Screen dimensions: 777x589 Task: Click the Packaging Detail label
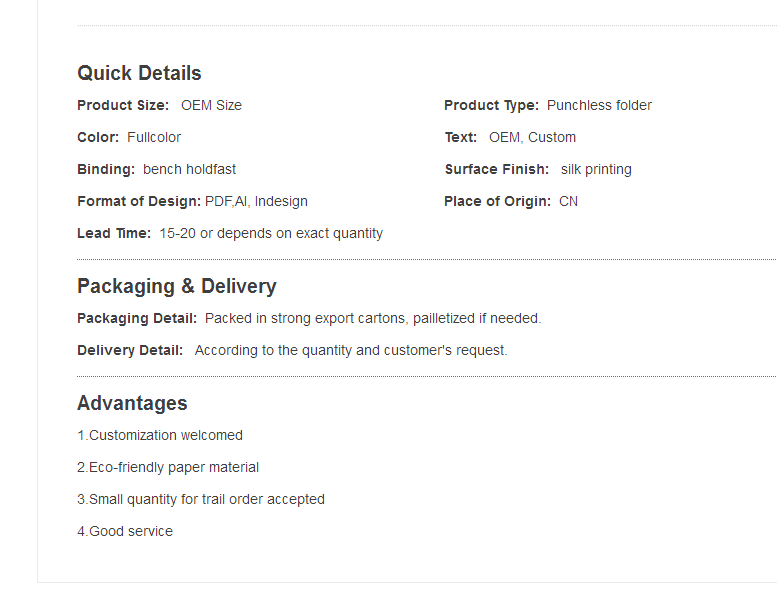[137, 319]
